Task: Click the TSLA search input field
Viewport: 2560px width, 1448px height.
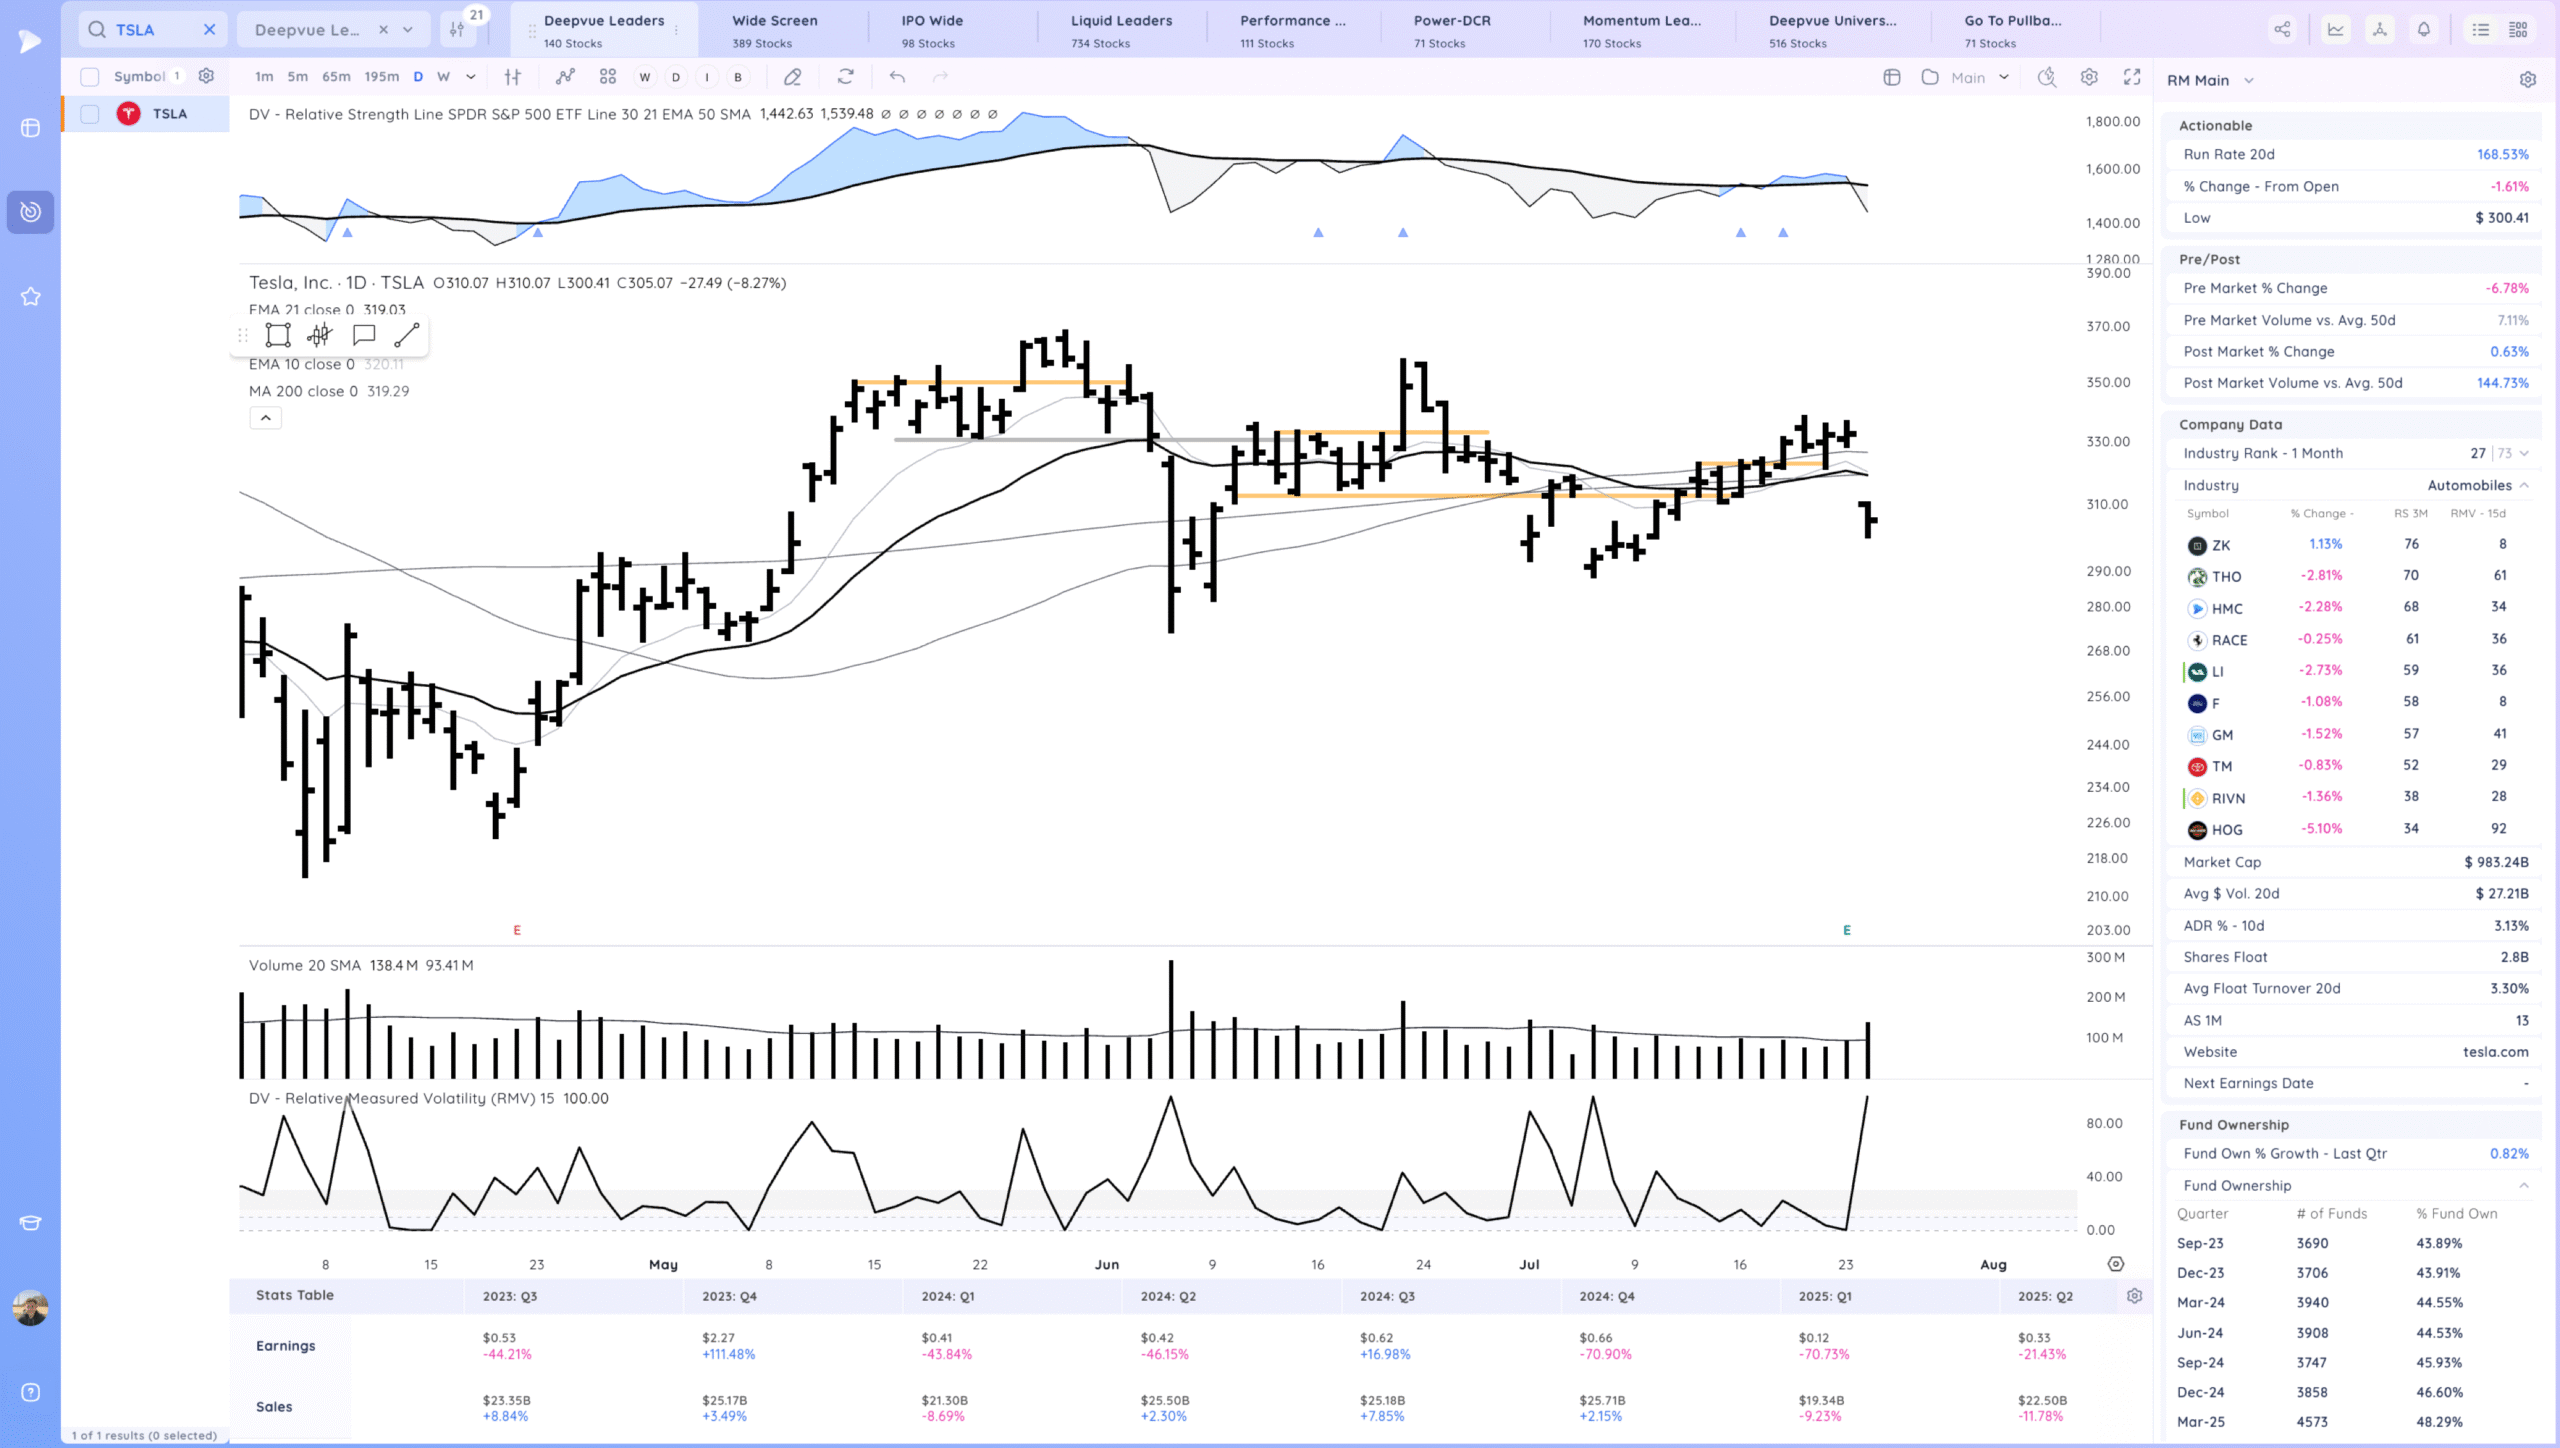Action: click(x=150, y=30)
